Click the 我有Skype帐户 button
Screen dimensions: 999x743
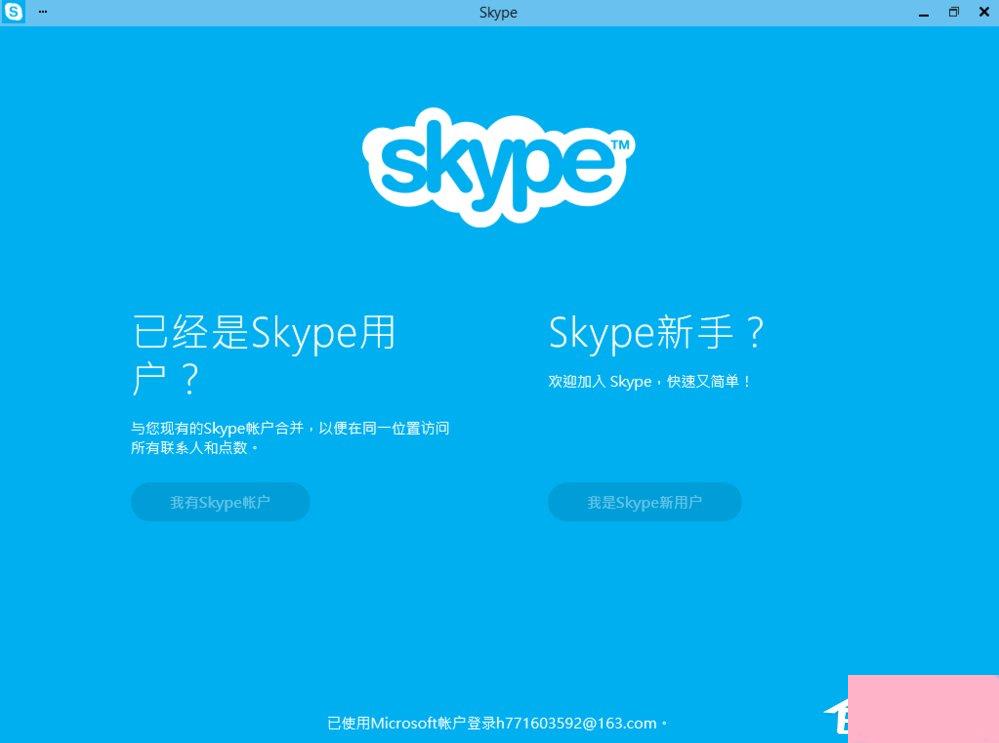(x=220, y=502)
